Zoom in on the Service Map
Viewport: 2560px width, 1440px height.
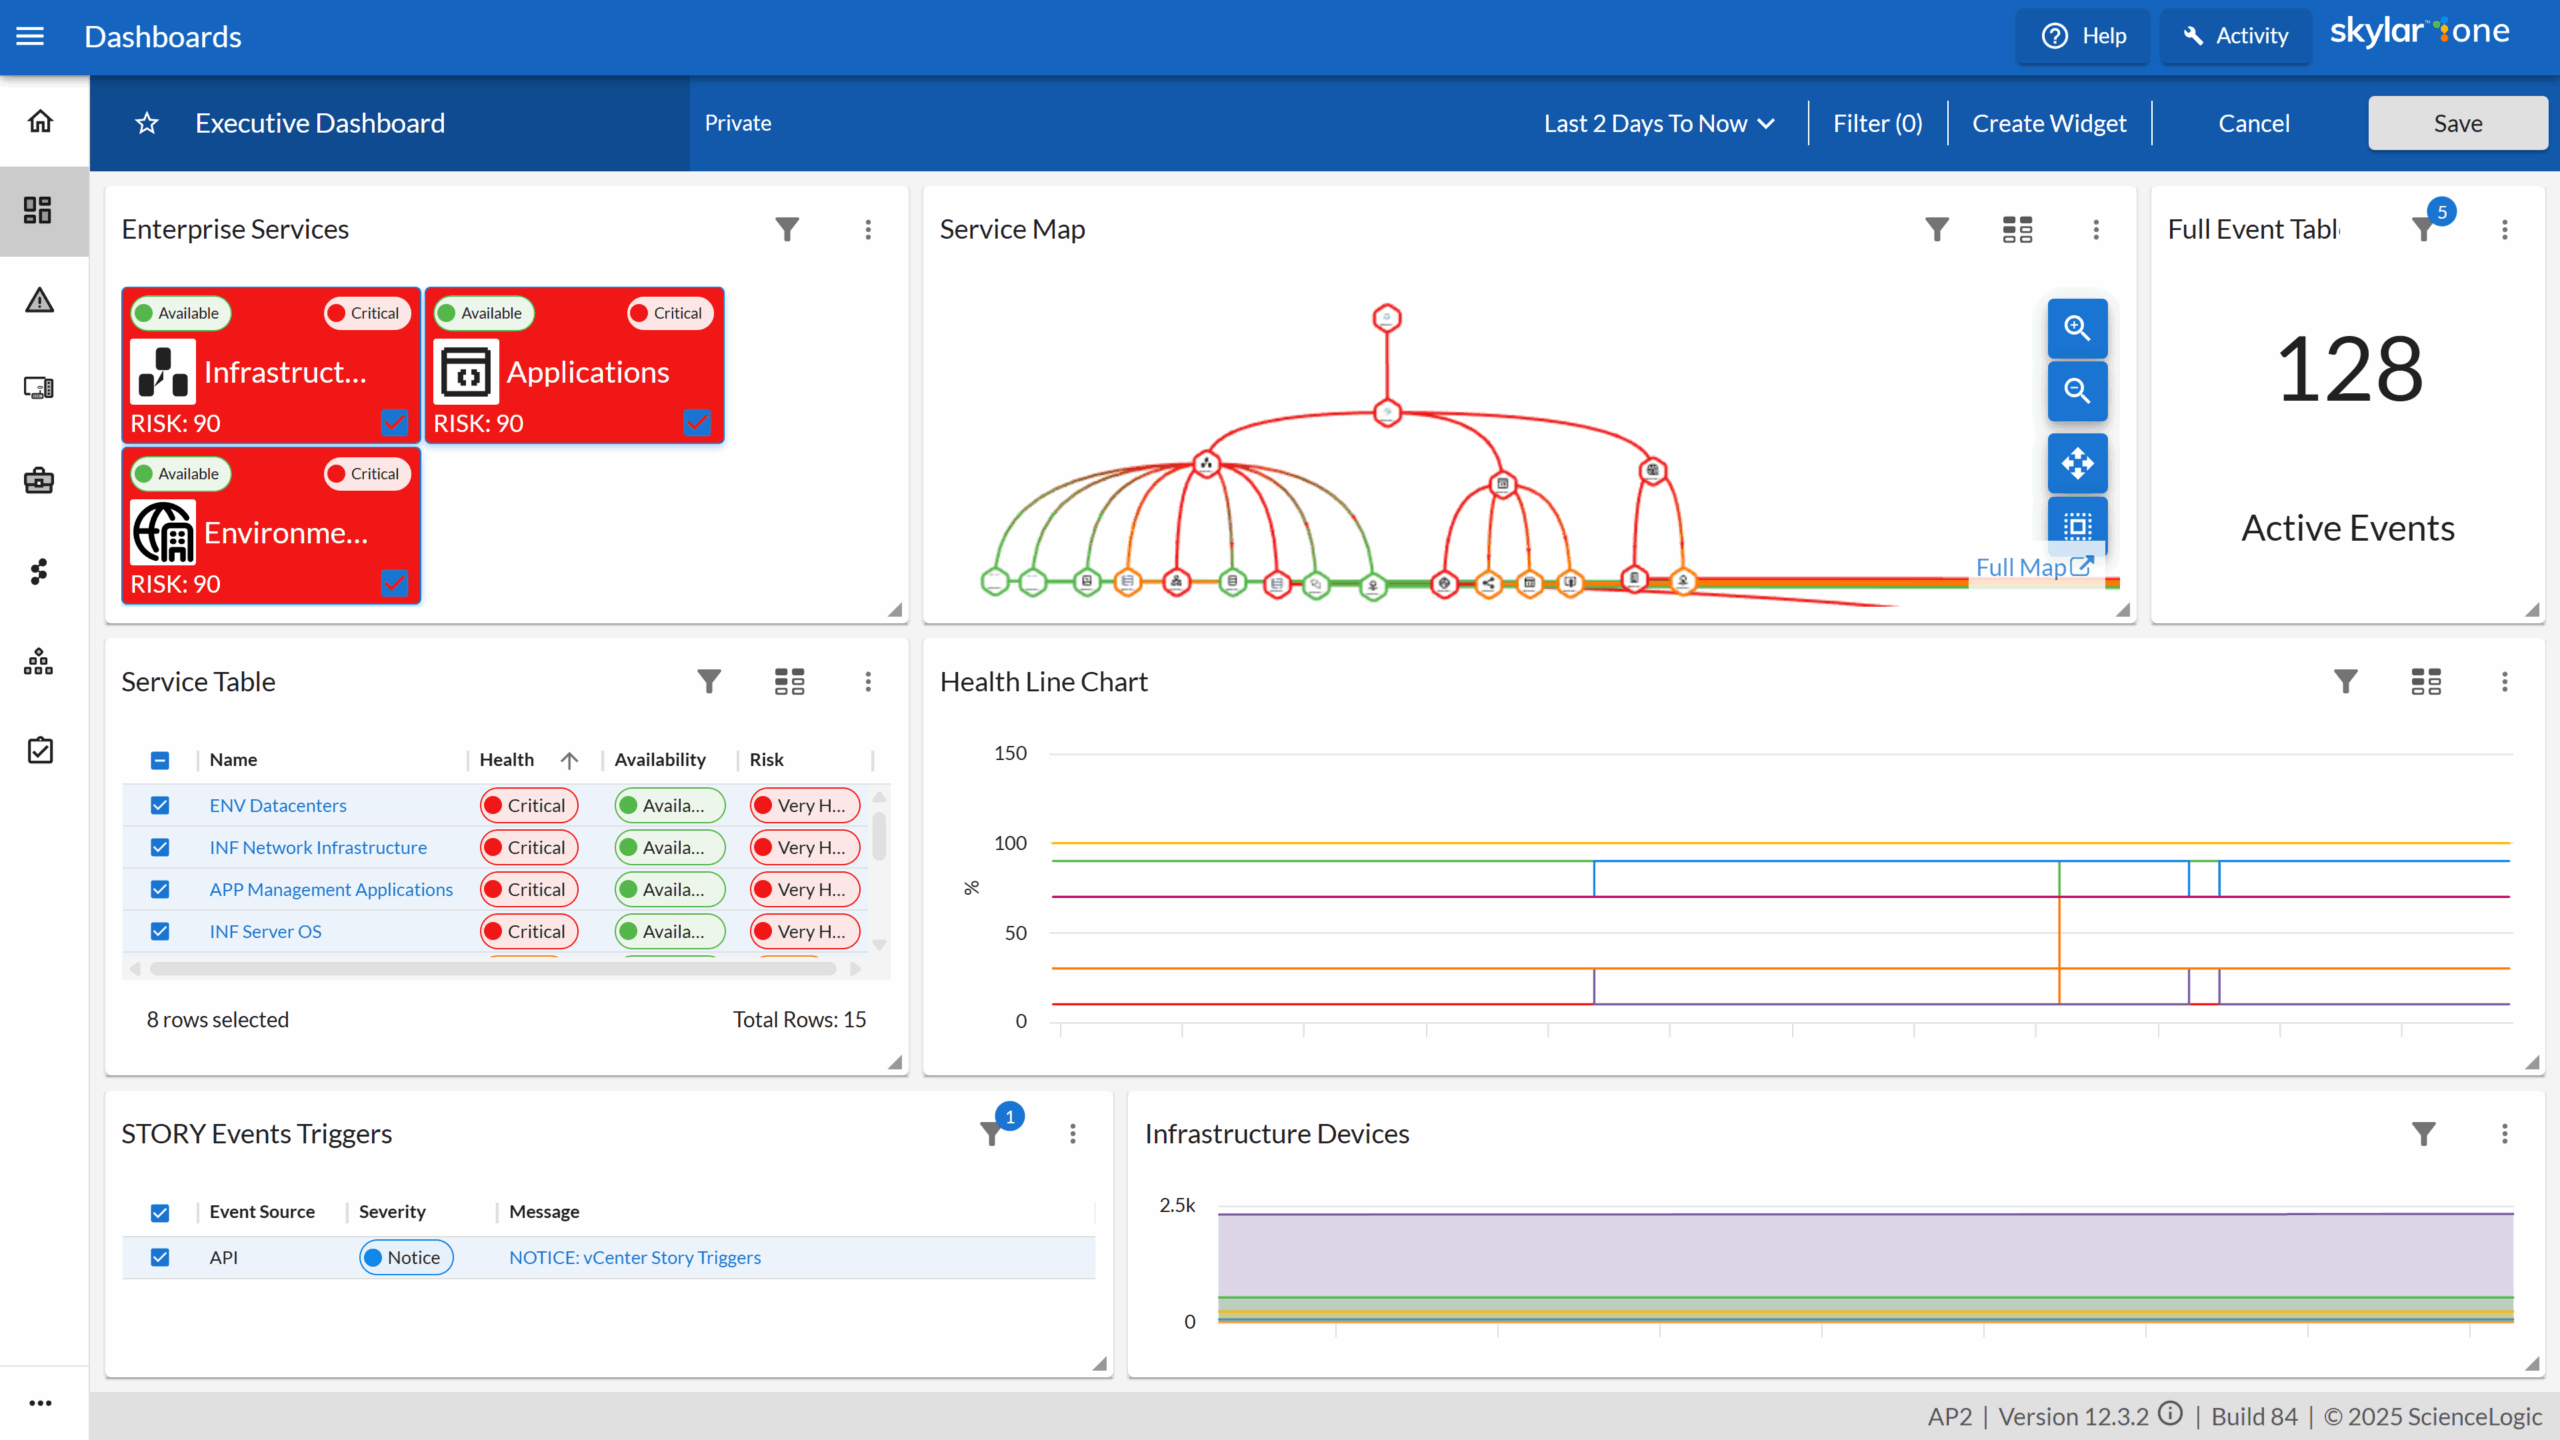pyautogui.click(x=2078, y=328)
